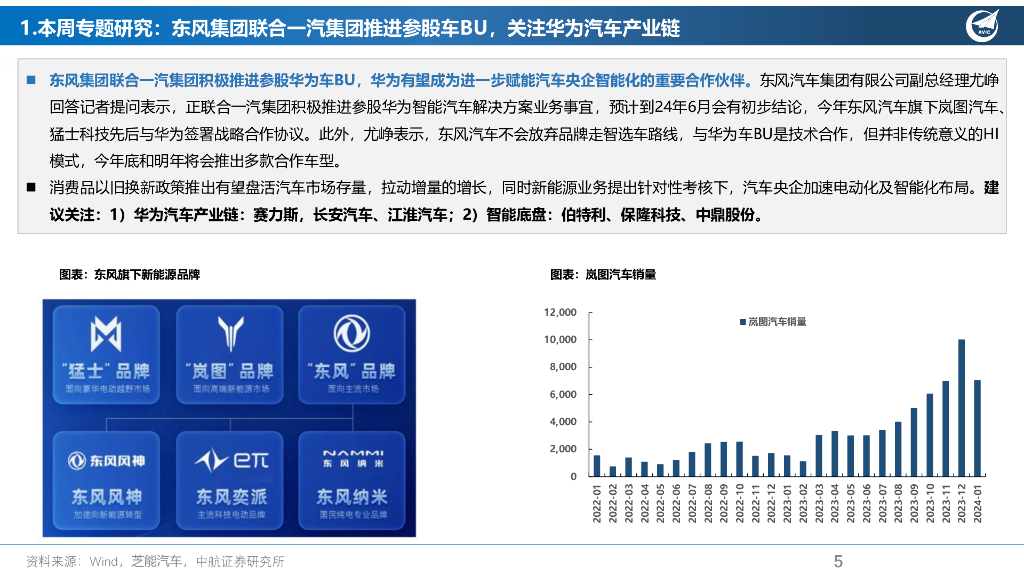Image resolution: width=1024 pixels, height=576 pixels.
Task: Click subtitle 主流科技电动品牌
Action: [x=231, y=515]
